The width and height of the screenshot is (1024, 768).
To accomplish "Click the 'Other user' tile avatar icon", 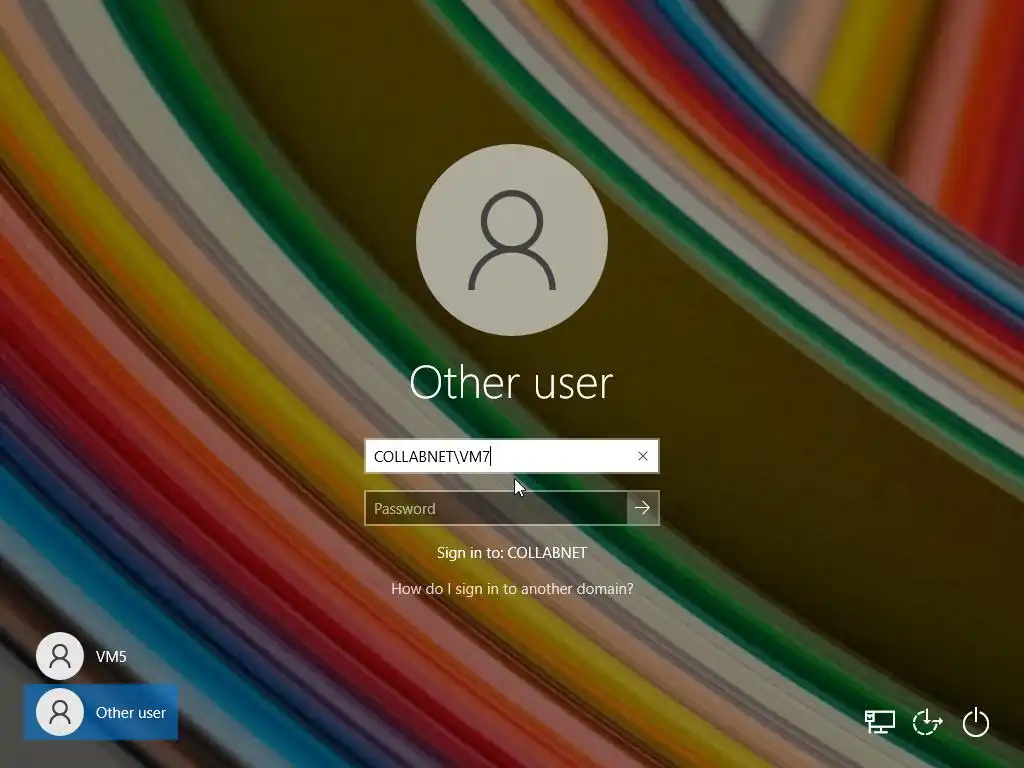I will (x=60, y=712).
